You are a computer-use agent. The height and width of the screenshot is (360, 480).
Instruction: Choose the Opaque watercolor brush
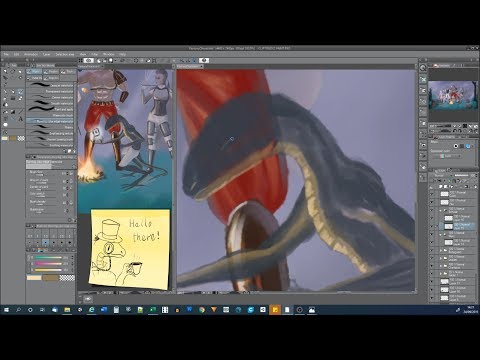coord(51,85)
